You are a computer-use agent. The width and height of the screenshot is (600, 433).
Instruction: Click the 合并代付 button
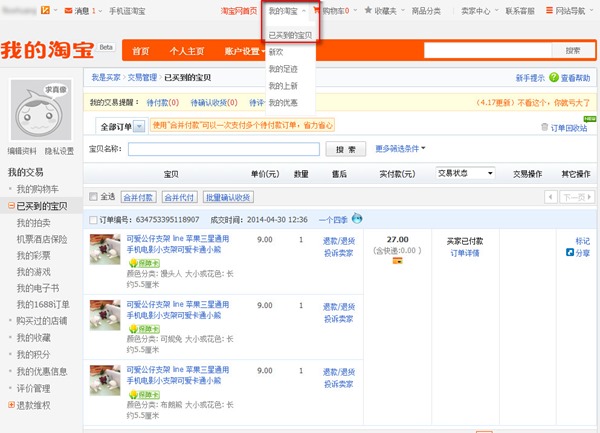(179, 197)
